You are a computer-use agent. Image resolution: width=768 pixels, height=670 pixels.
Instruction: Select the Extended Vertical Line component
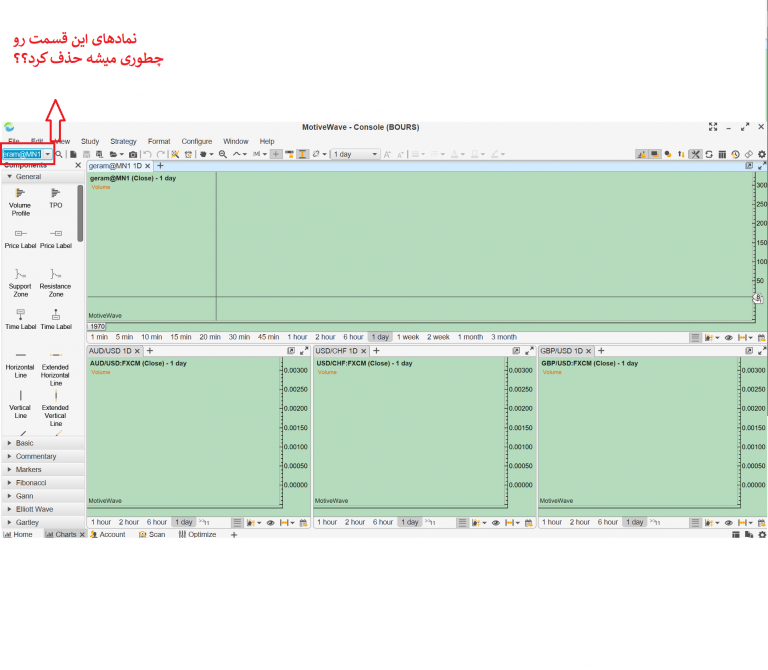(x=56, y=408)
